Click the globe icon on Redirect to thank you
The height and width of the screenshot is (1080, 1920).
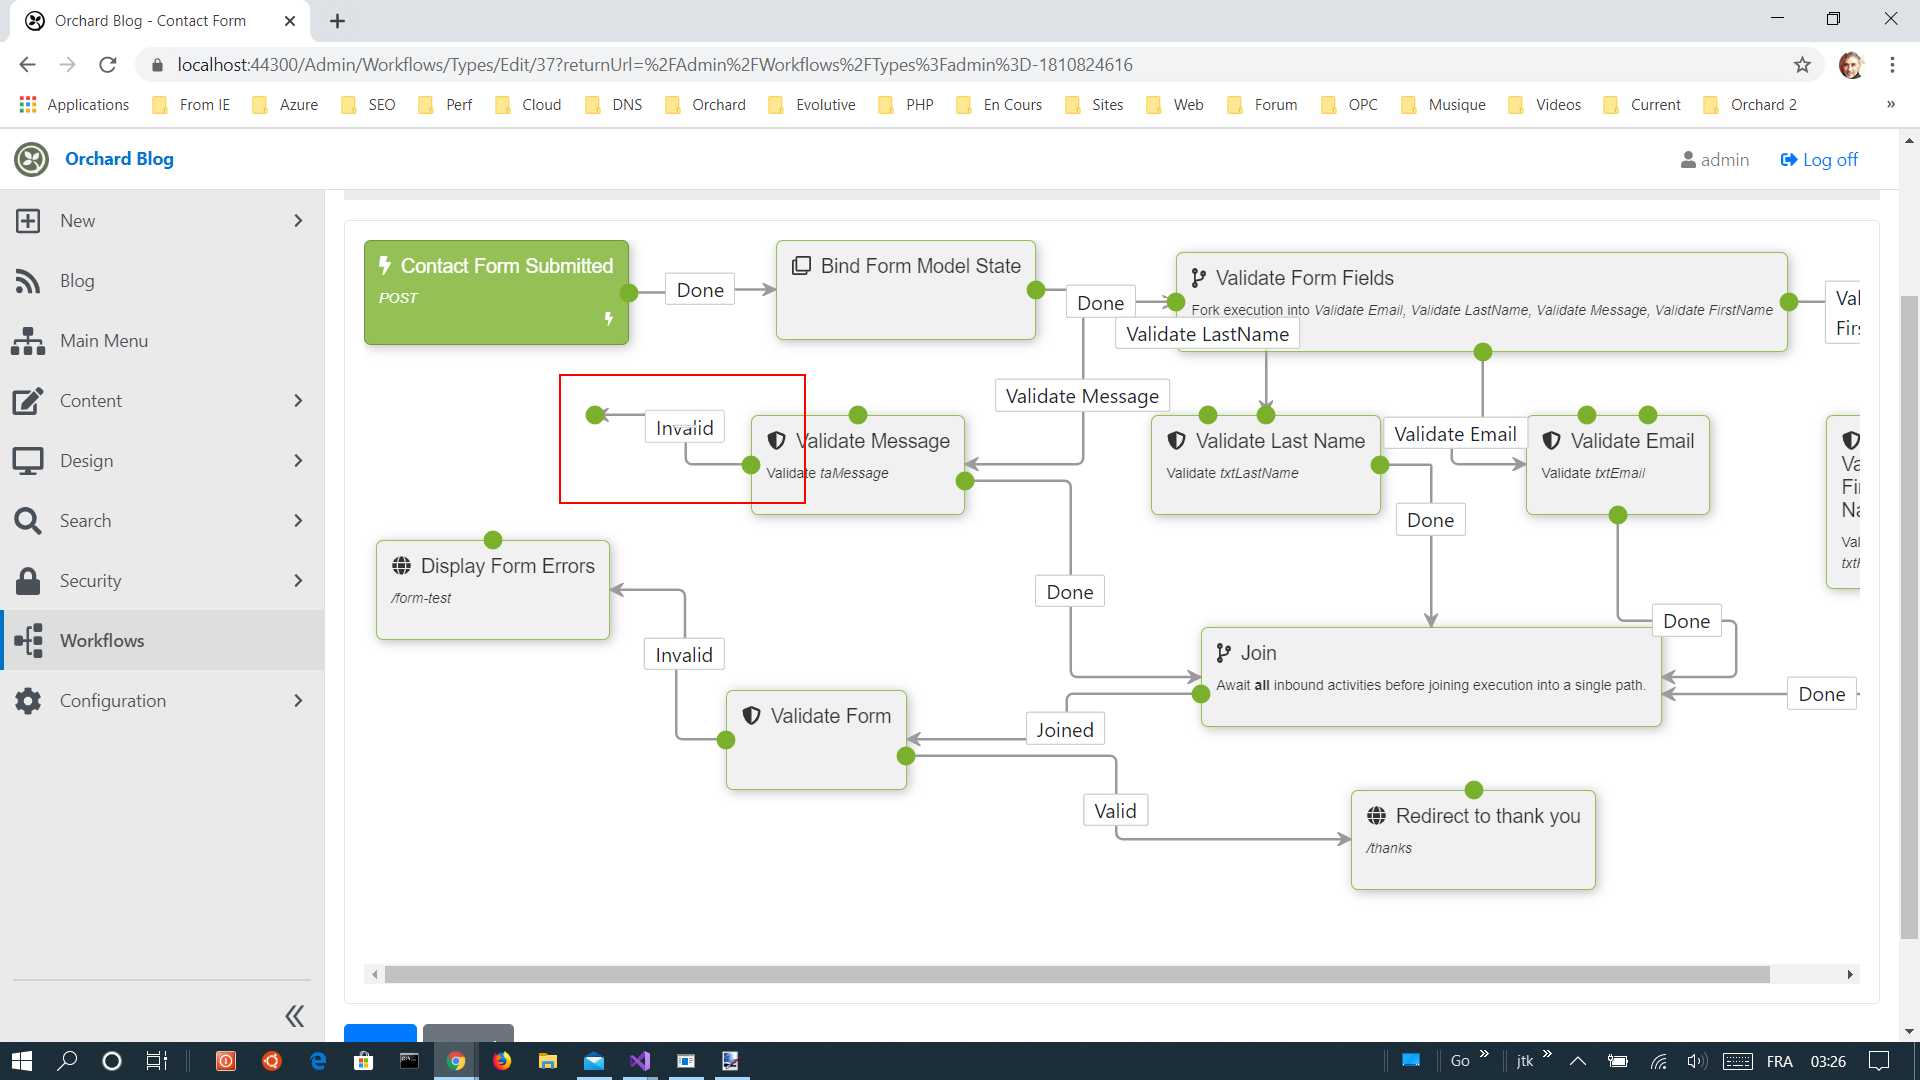(1376, 815)
